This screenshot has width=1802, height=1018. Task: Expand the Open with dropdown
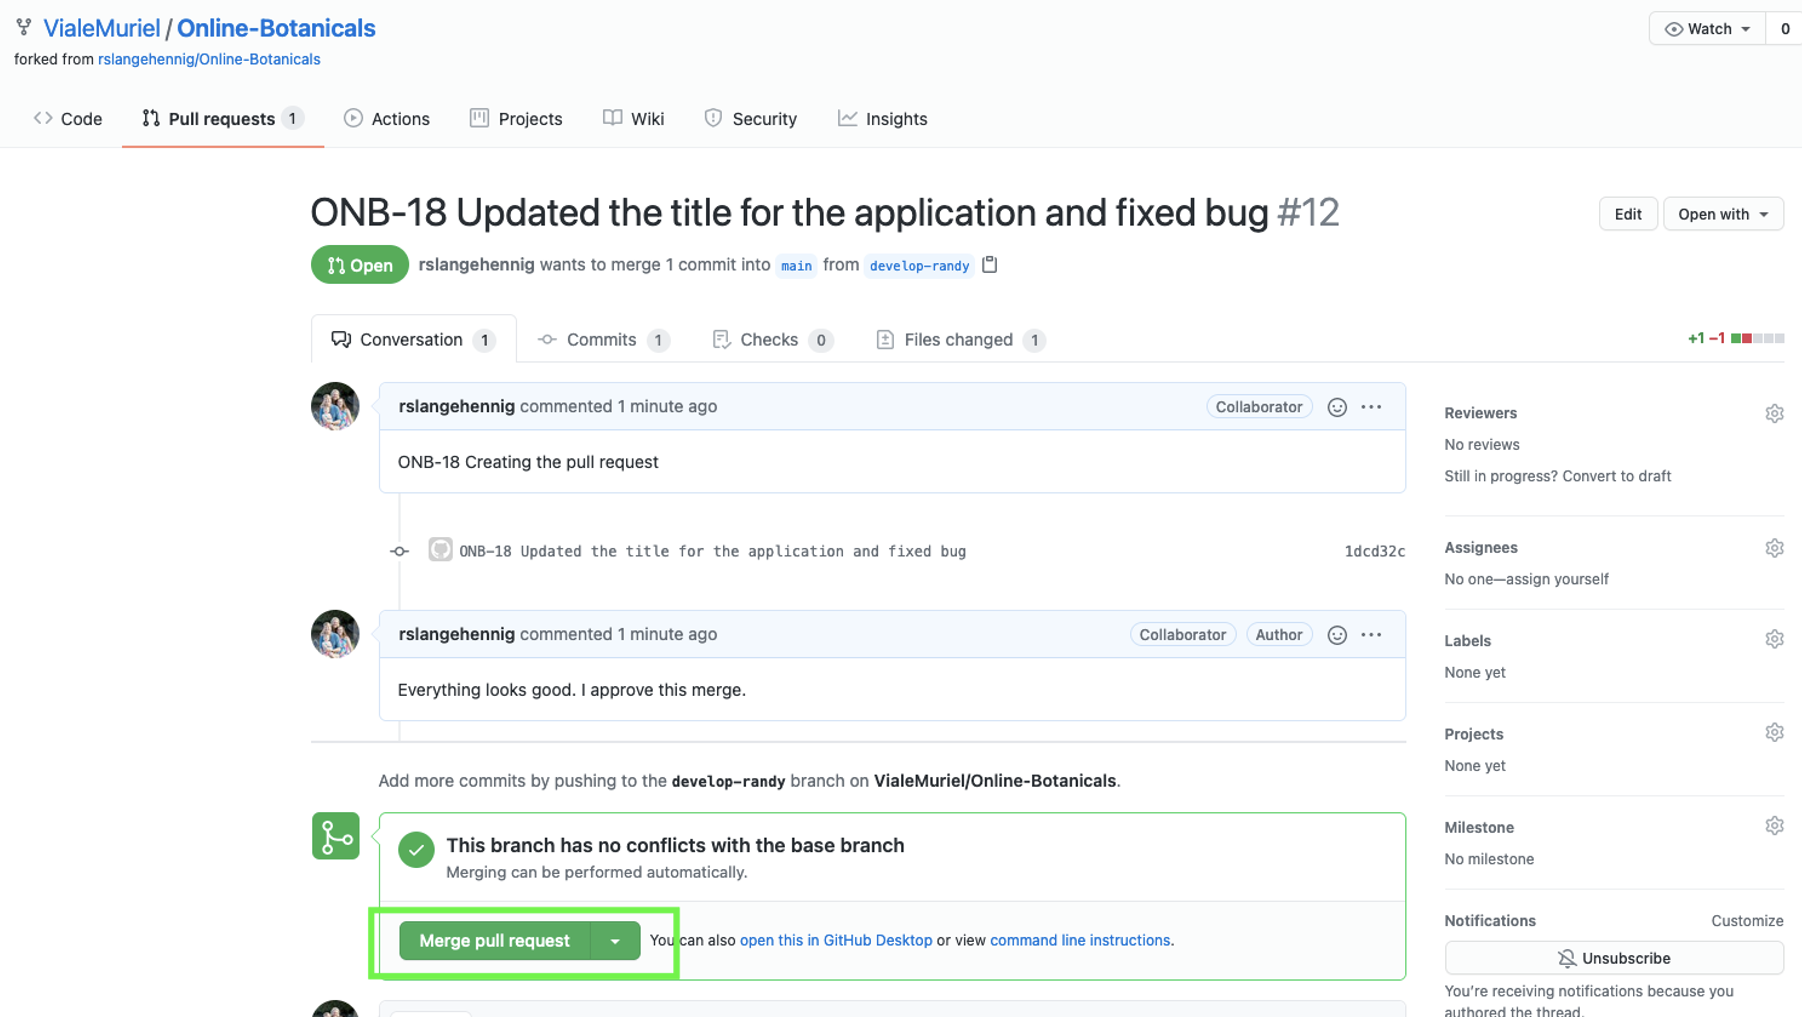point(1723,214)
